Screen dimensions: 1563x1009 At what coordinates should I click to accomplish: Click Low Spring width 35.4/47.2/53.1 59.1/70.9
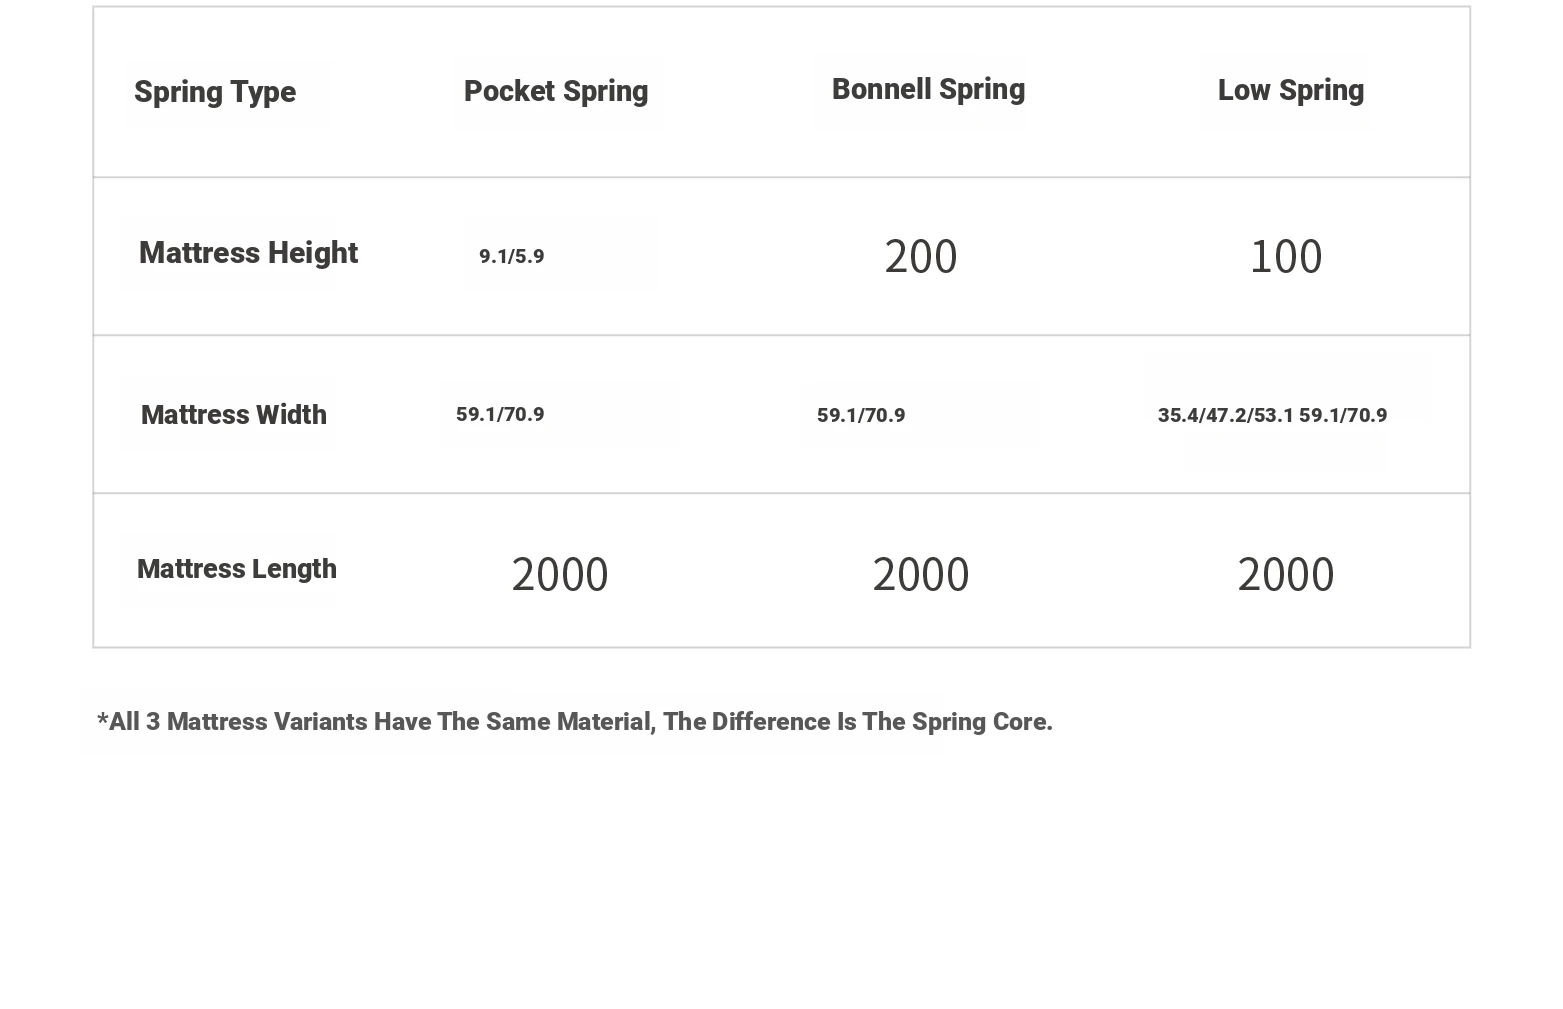[x=1272, y=415]
